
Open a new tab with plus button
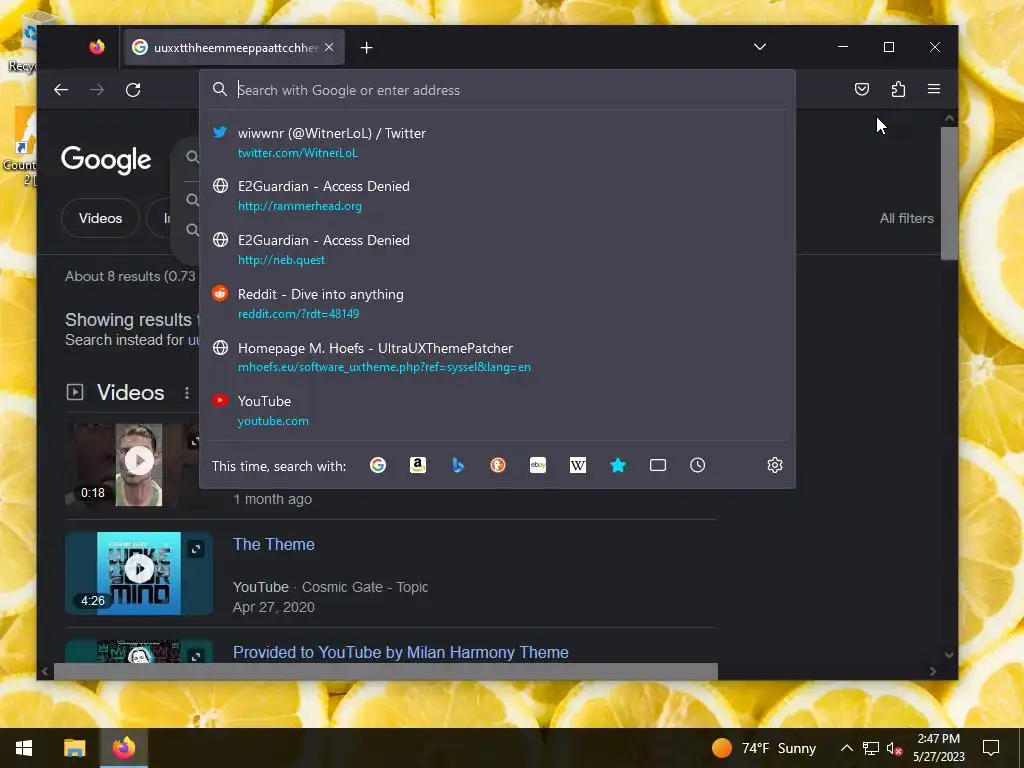point(366,48)
